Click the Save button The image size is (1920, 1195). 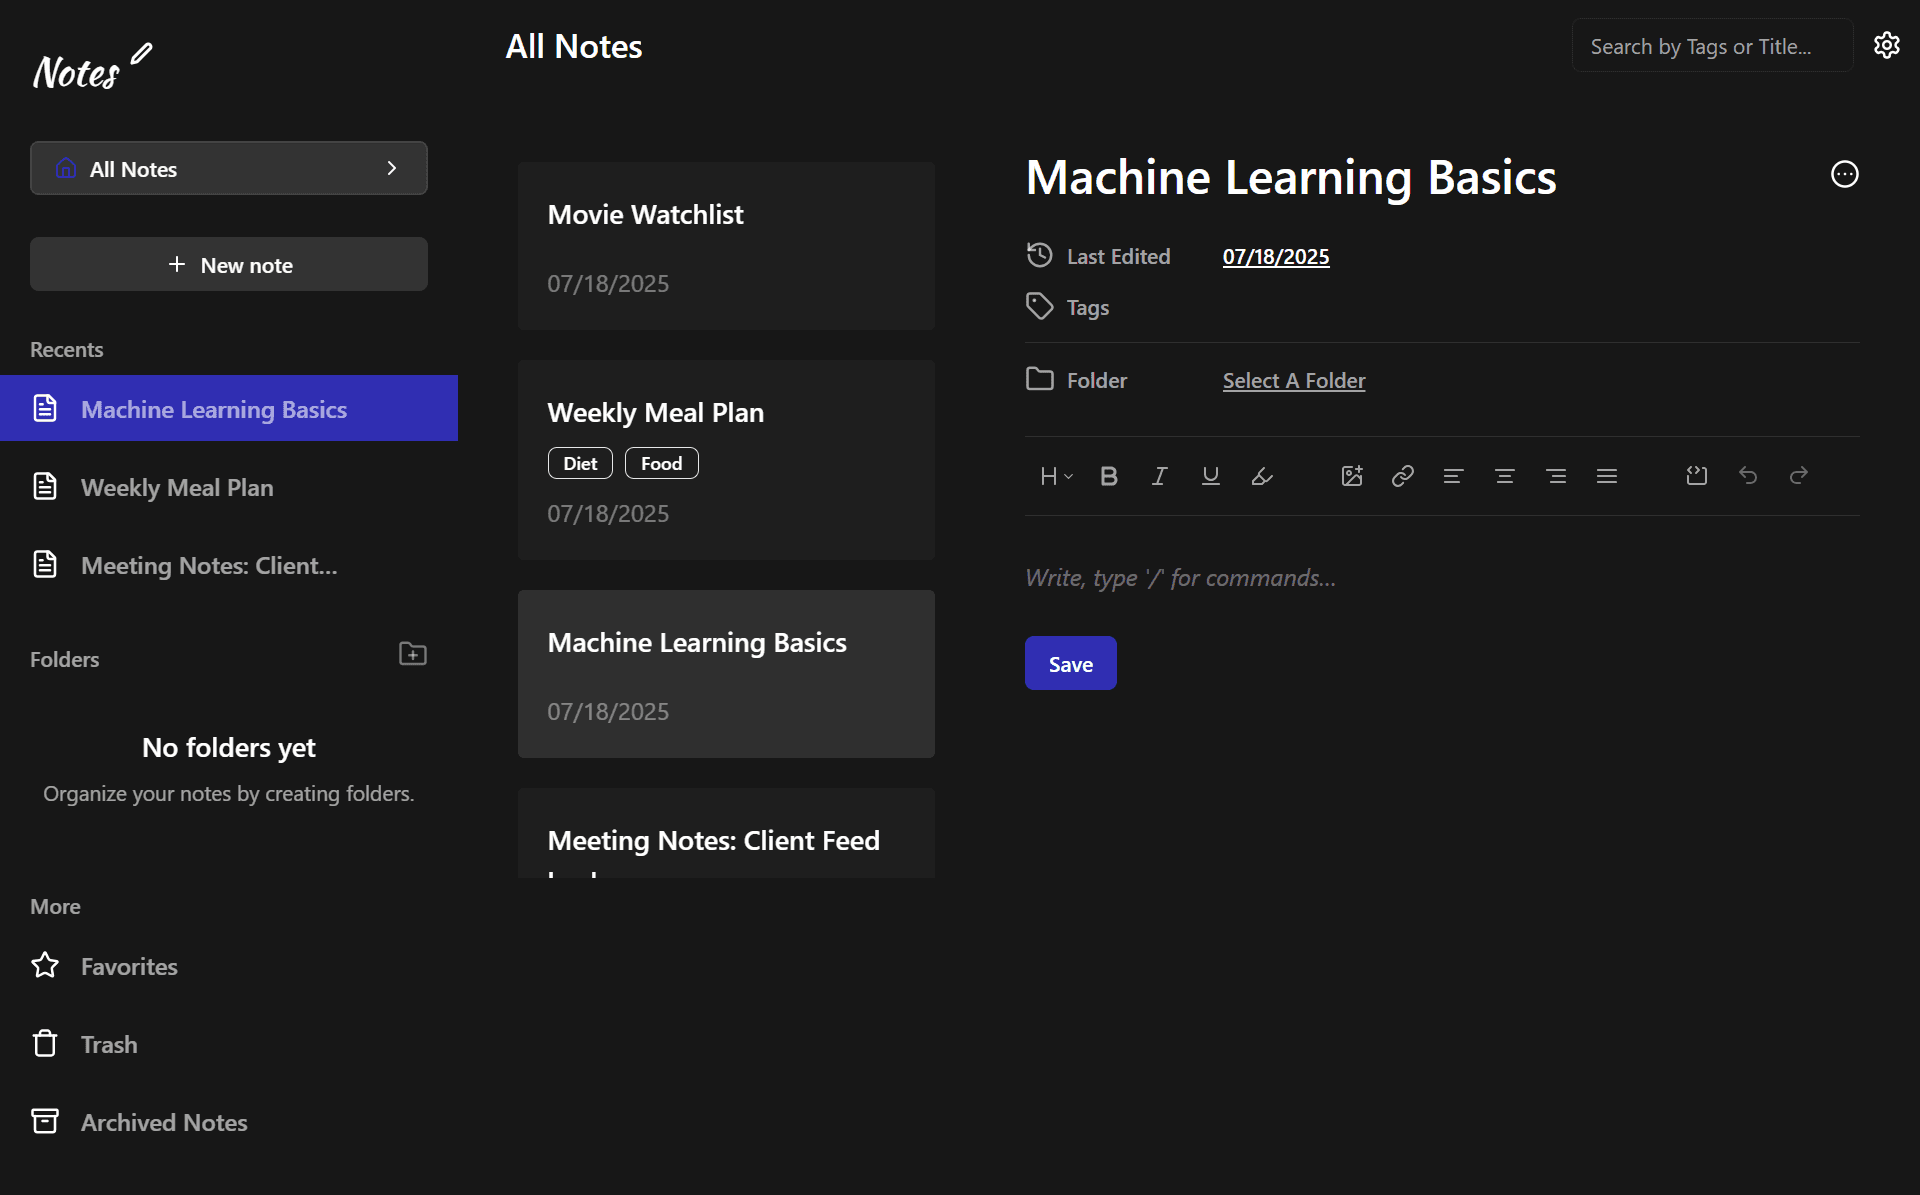click(x=1070, y=663)
